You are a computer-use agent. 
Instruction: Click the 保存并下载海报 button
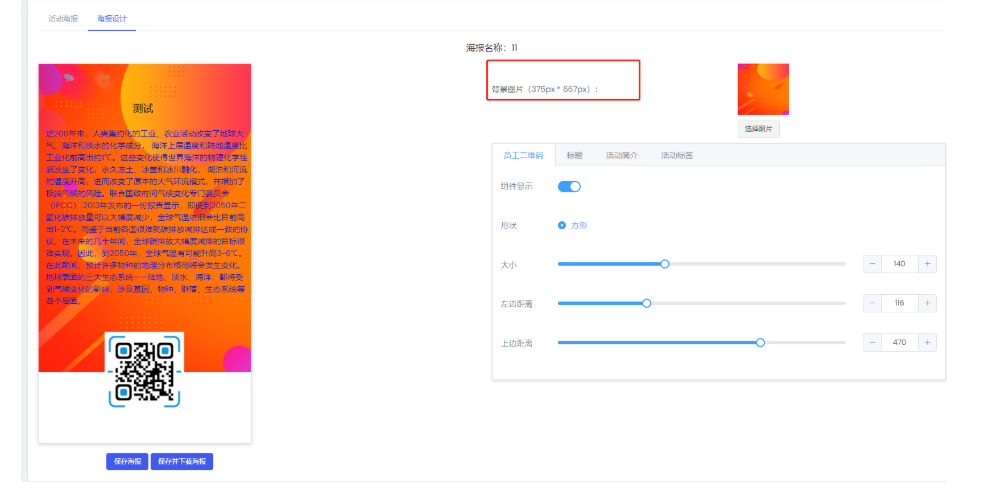182,461
